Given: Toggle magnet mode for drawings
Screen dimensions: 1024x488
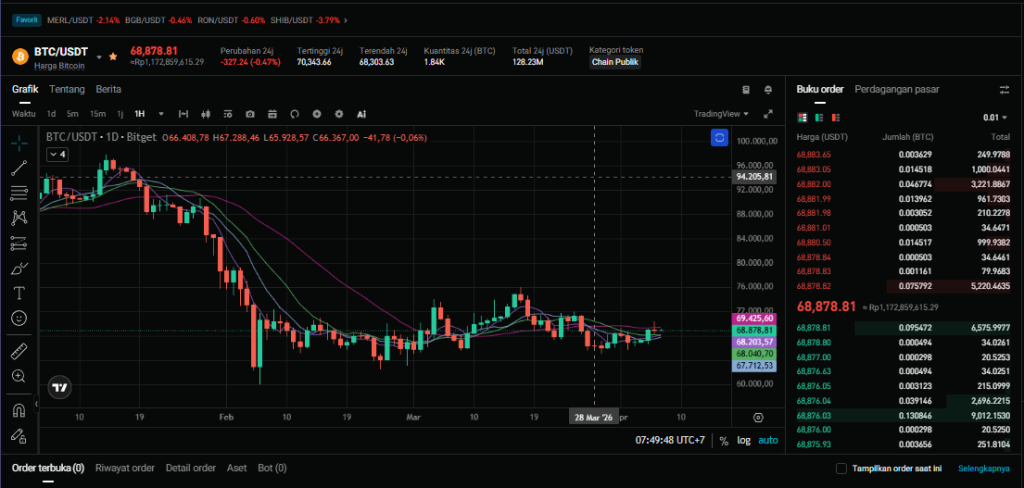Looking at the screenshot, I should tap(18, 410).
